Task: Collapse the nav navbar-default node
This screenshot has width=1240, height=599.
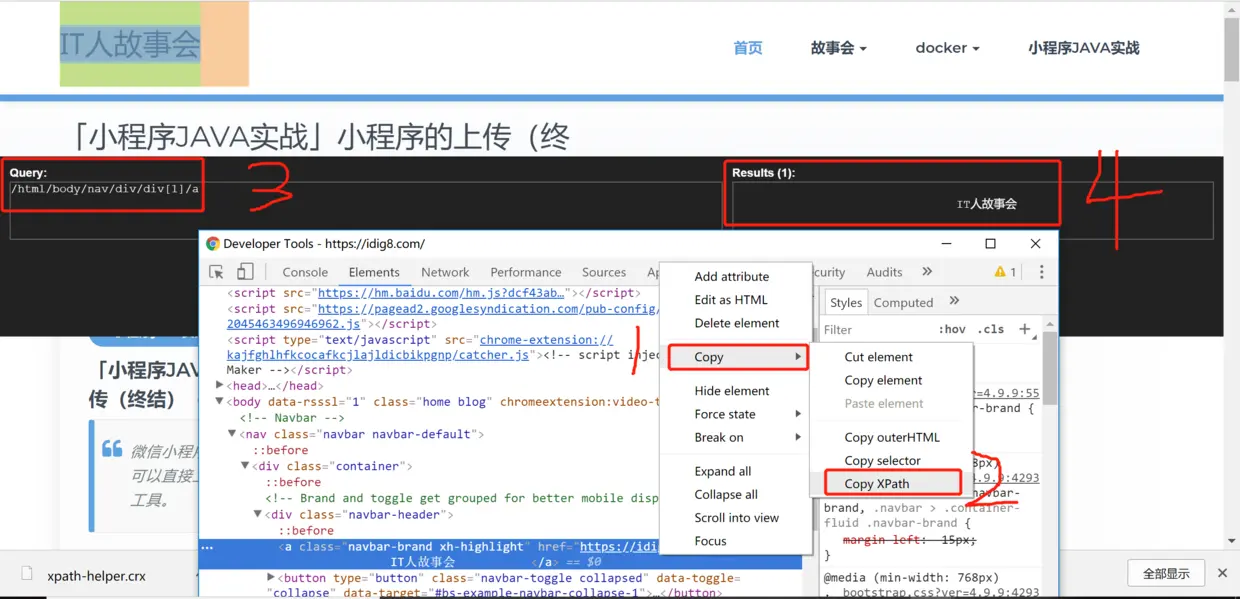Action: (233, 434)
